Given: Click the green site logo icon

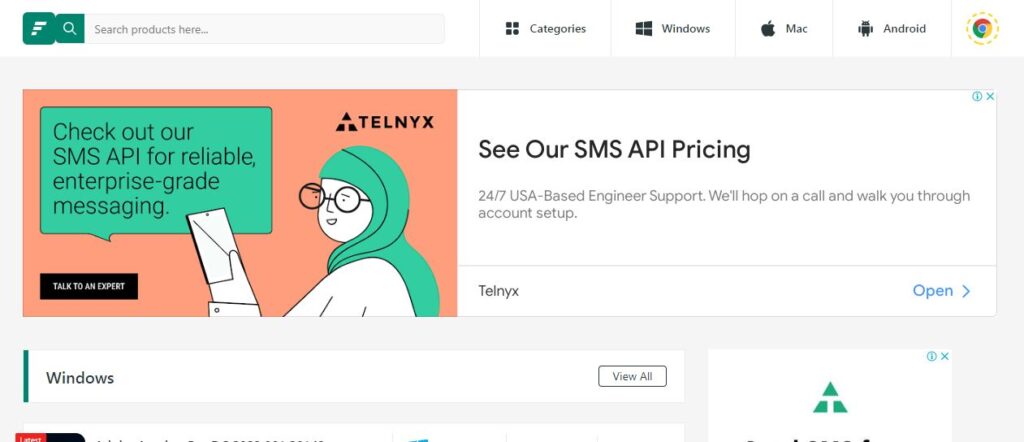Looking at the screenshot, I should [39, 28].
